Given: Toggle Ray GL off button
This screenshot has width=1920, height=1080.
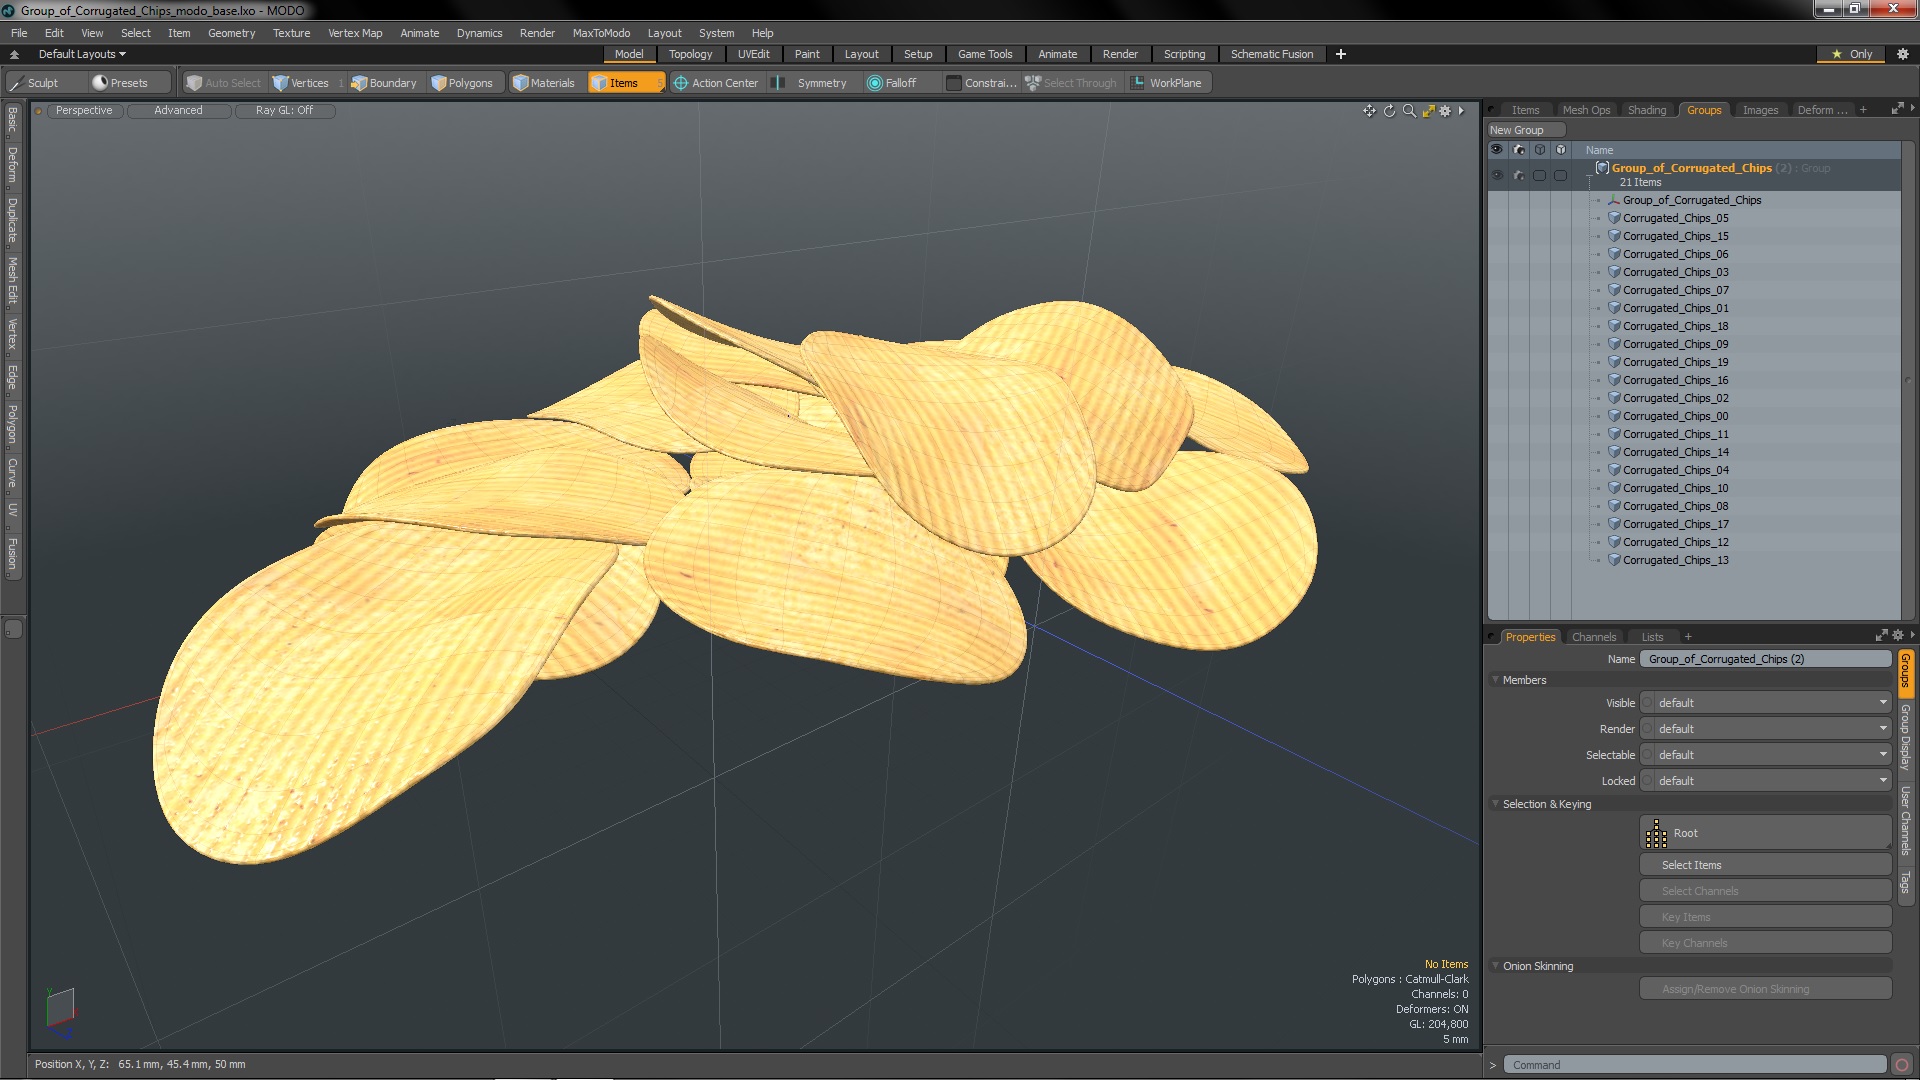Looking at the screenshot, I should [x=284, y=111].
